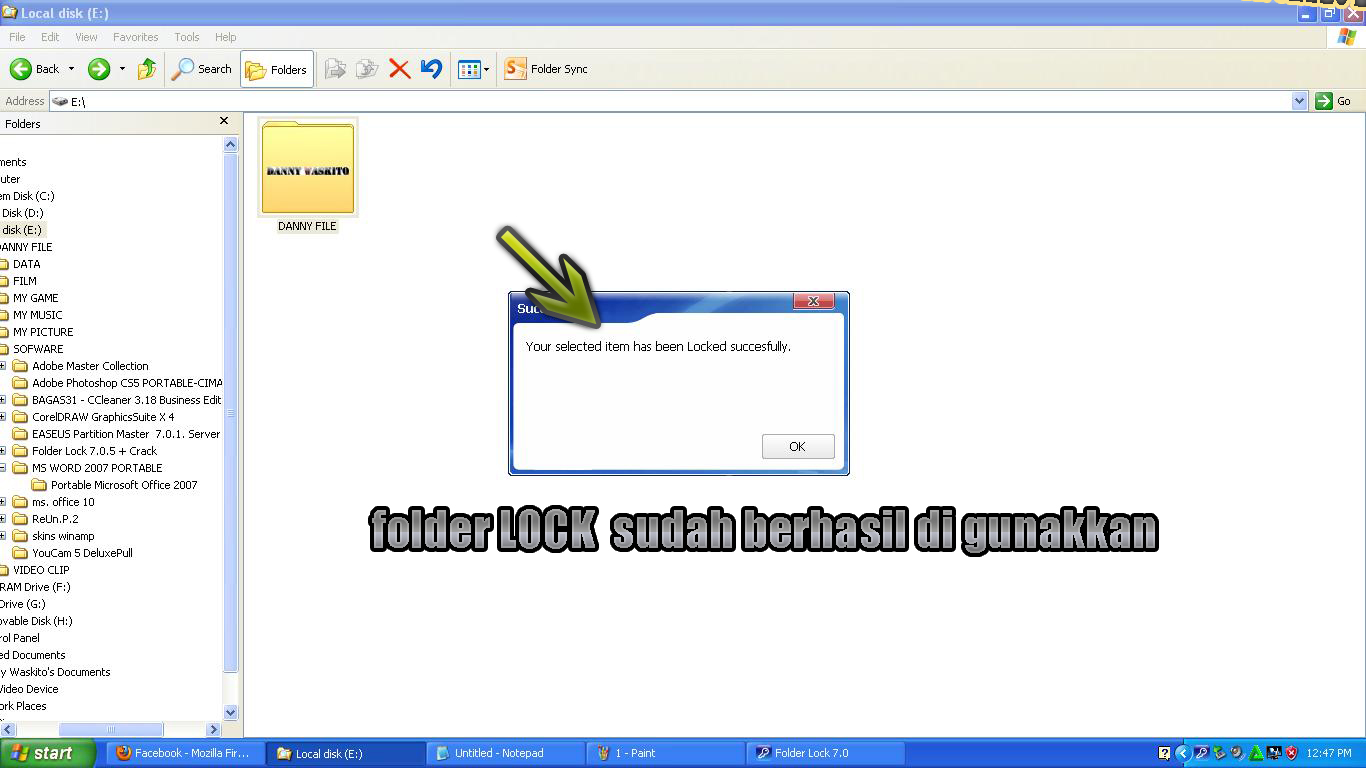Select VIDEO CLIP folder in the tree
This screenshot has width=1366, height=768.
coord(41,570)
